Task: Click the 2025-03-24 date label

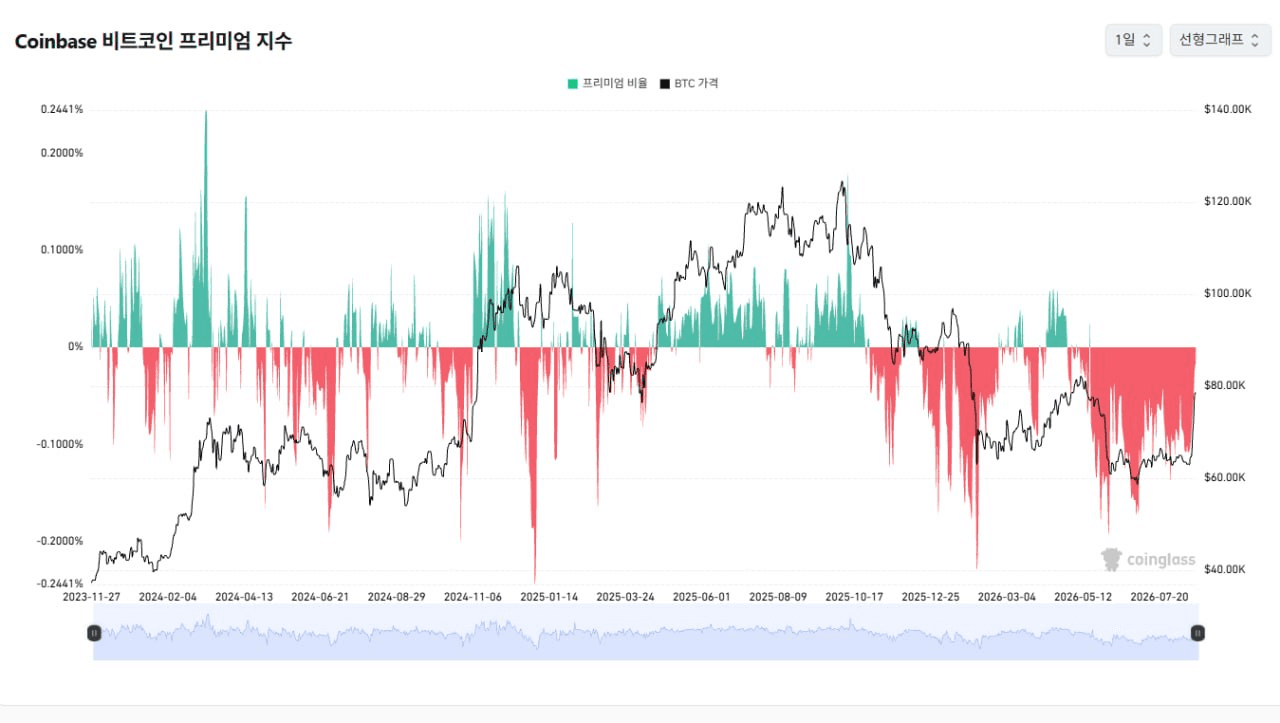Action: (625, 596)
